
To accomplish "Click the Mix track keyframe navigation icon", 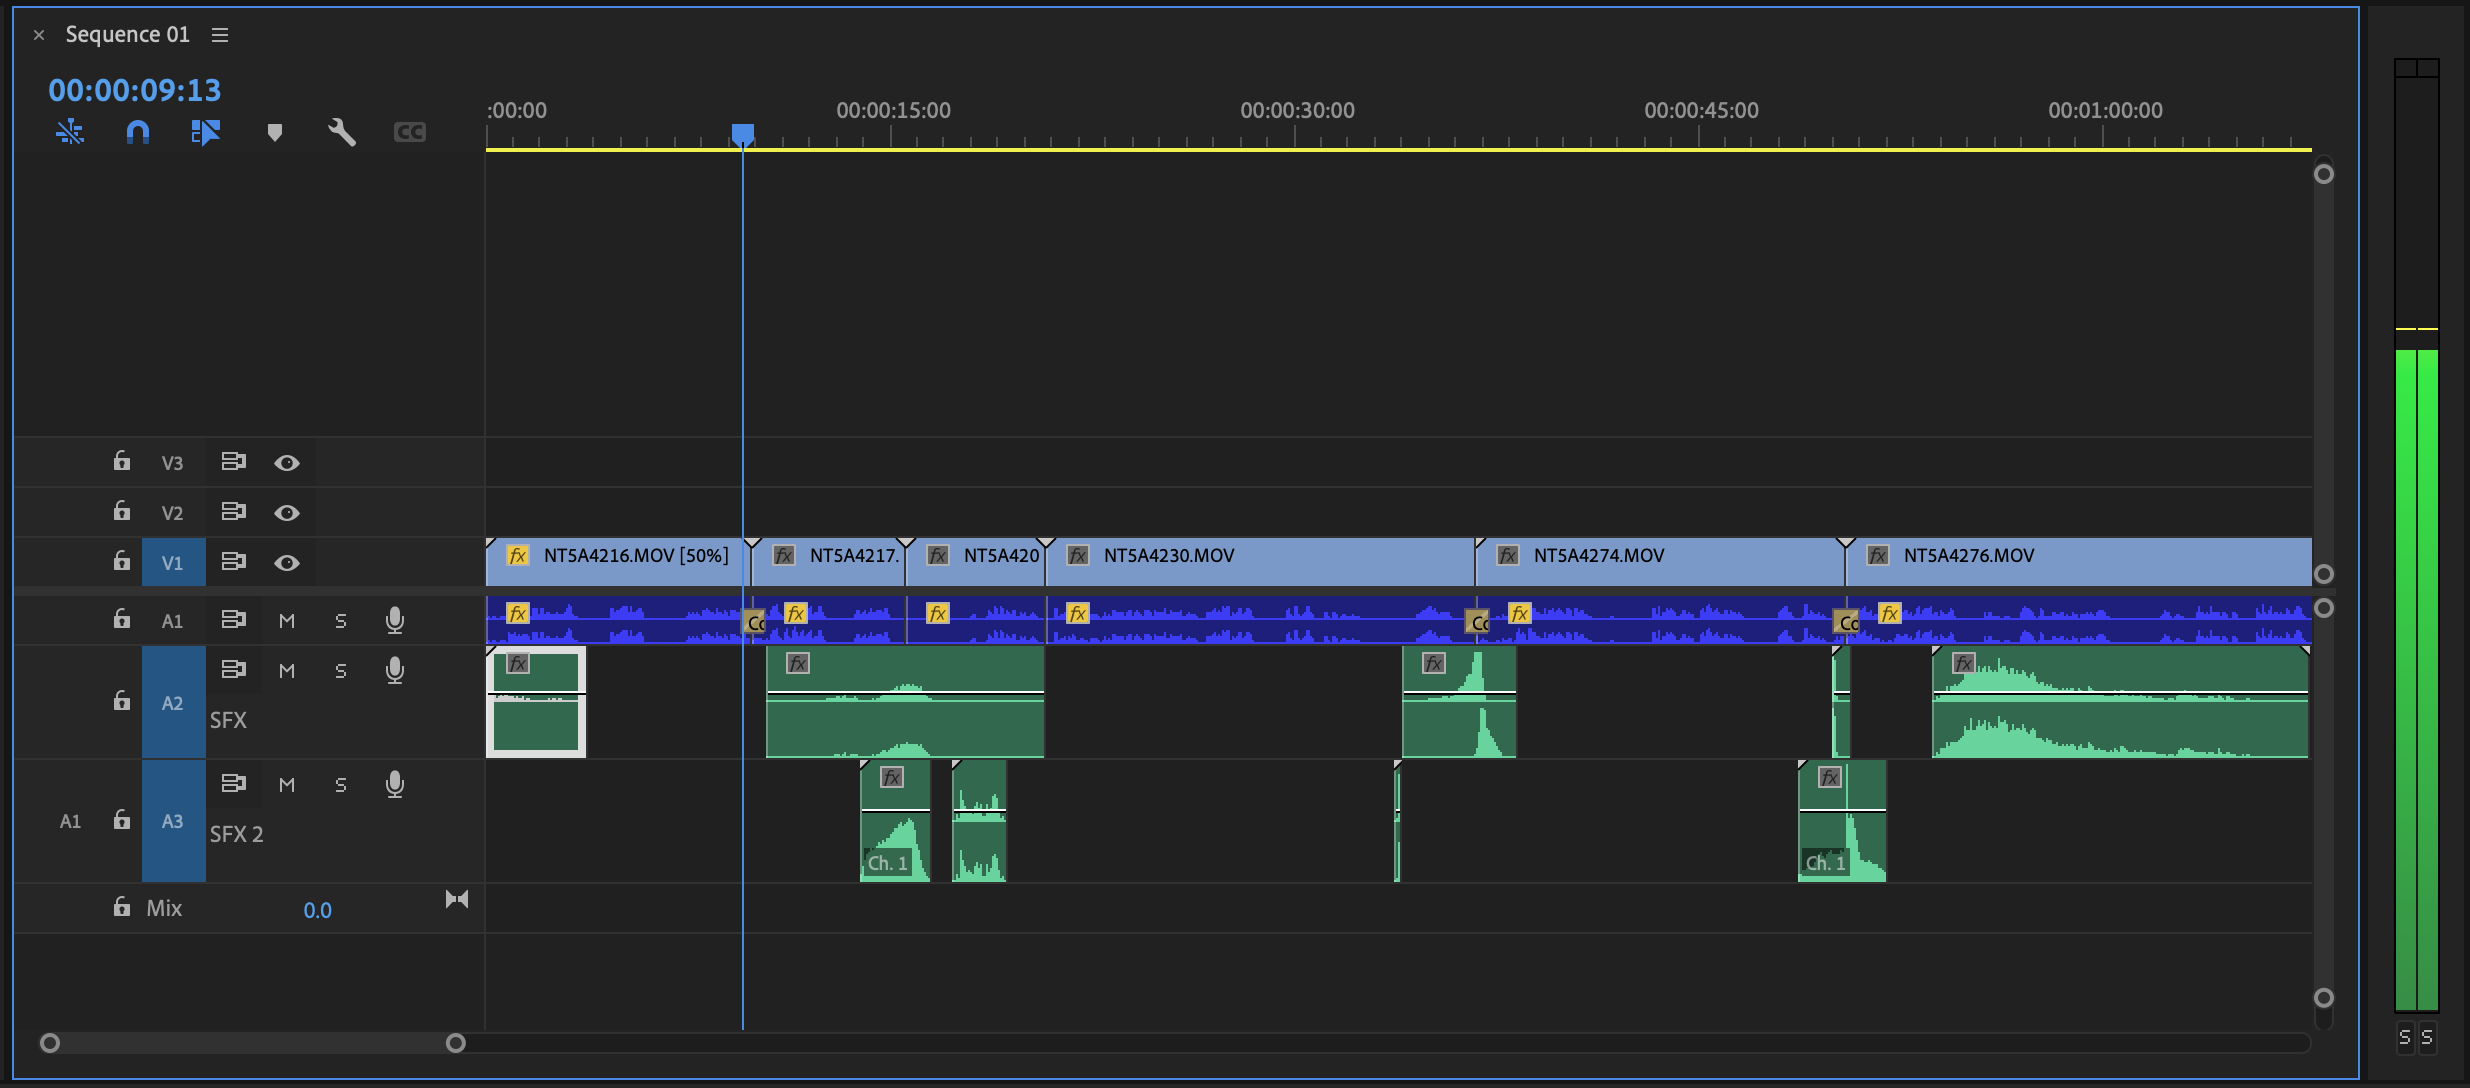I will 457,899.
